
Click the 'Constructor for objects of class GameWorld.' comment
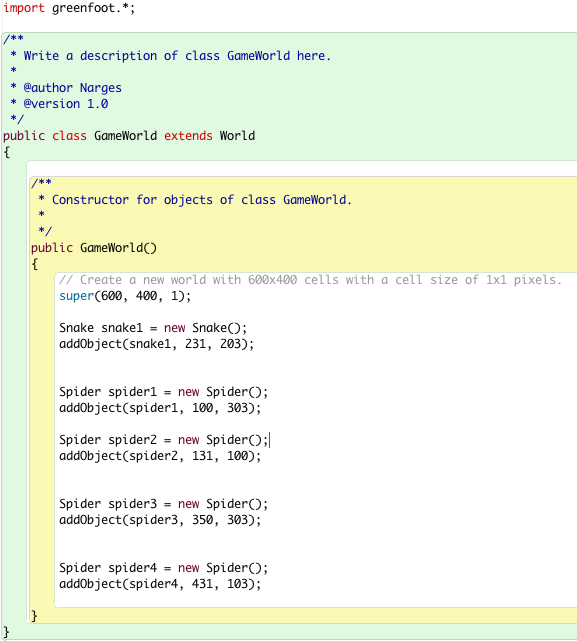tap(202, 199)
